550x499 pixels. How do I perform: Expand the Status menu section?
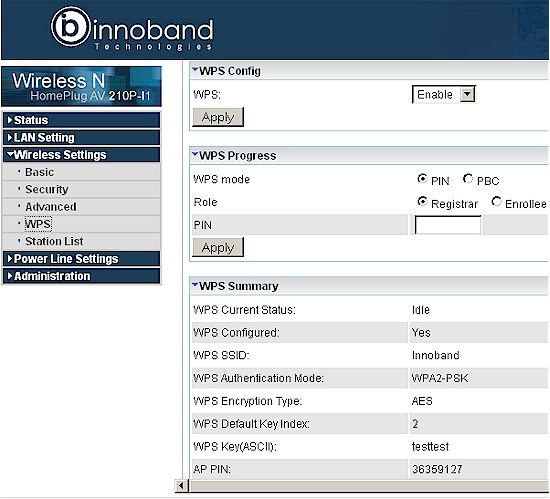(x=81, y=120)
